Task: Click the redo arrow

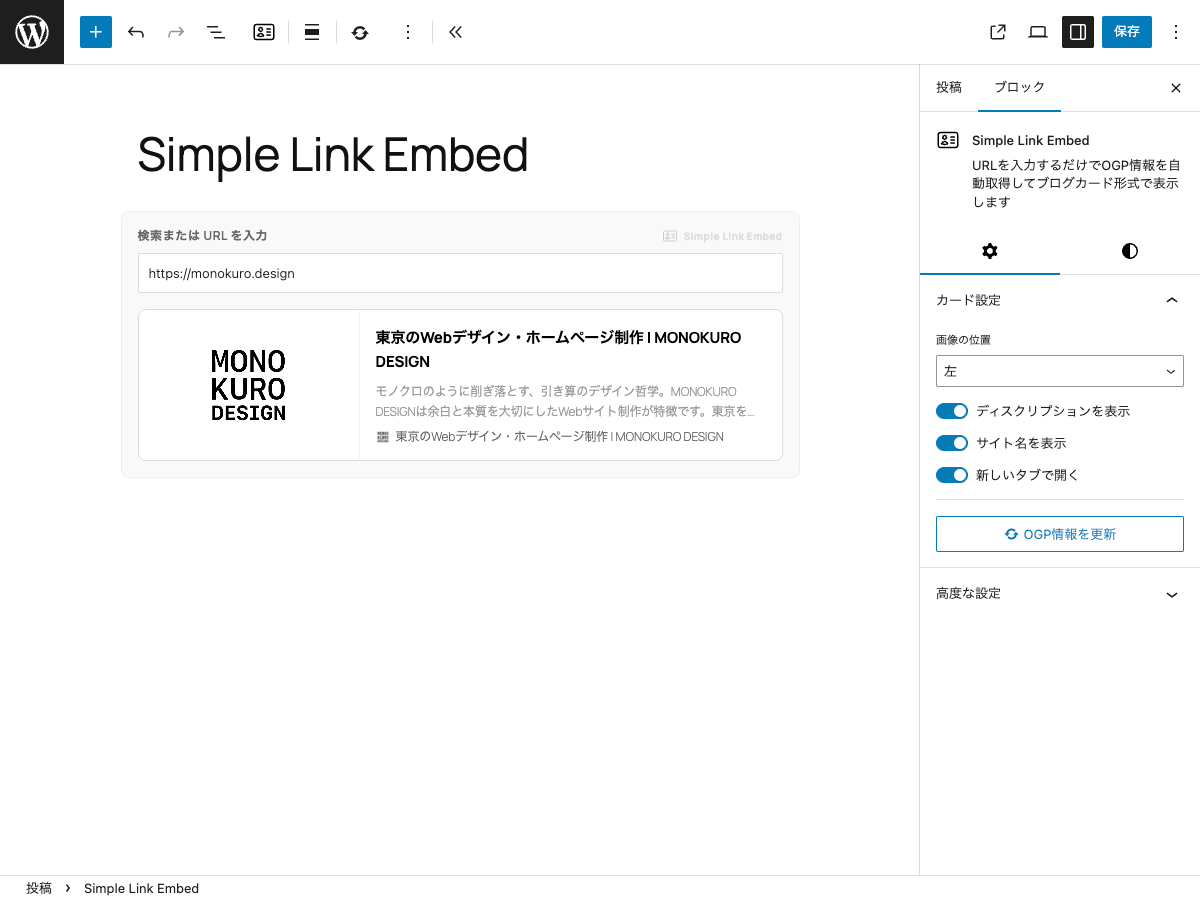Action: click(x=176, y=32)
